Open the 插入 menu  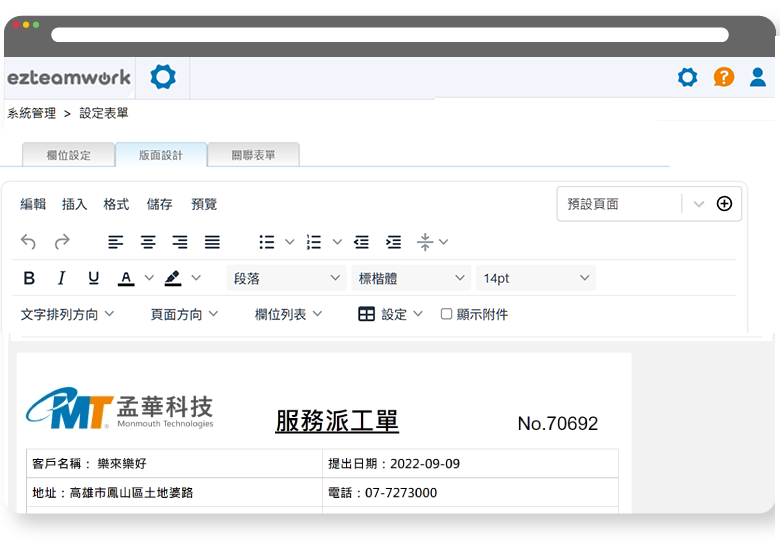(75, 204)
